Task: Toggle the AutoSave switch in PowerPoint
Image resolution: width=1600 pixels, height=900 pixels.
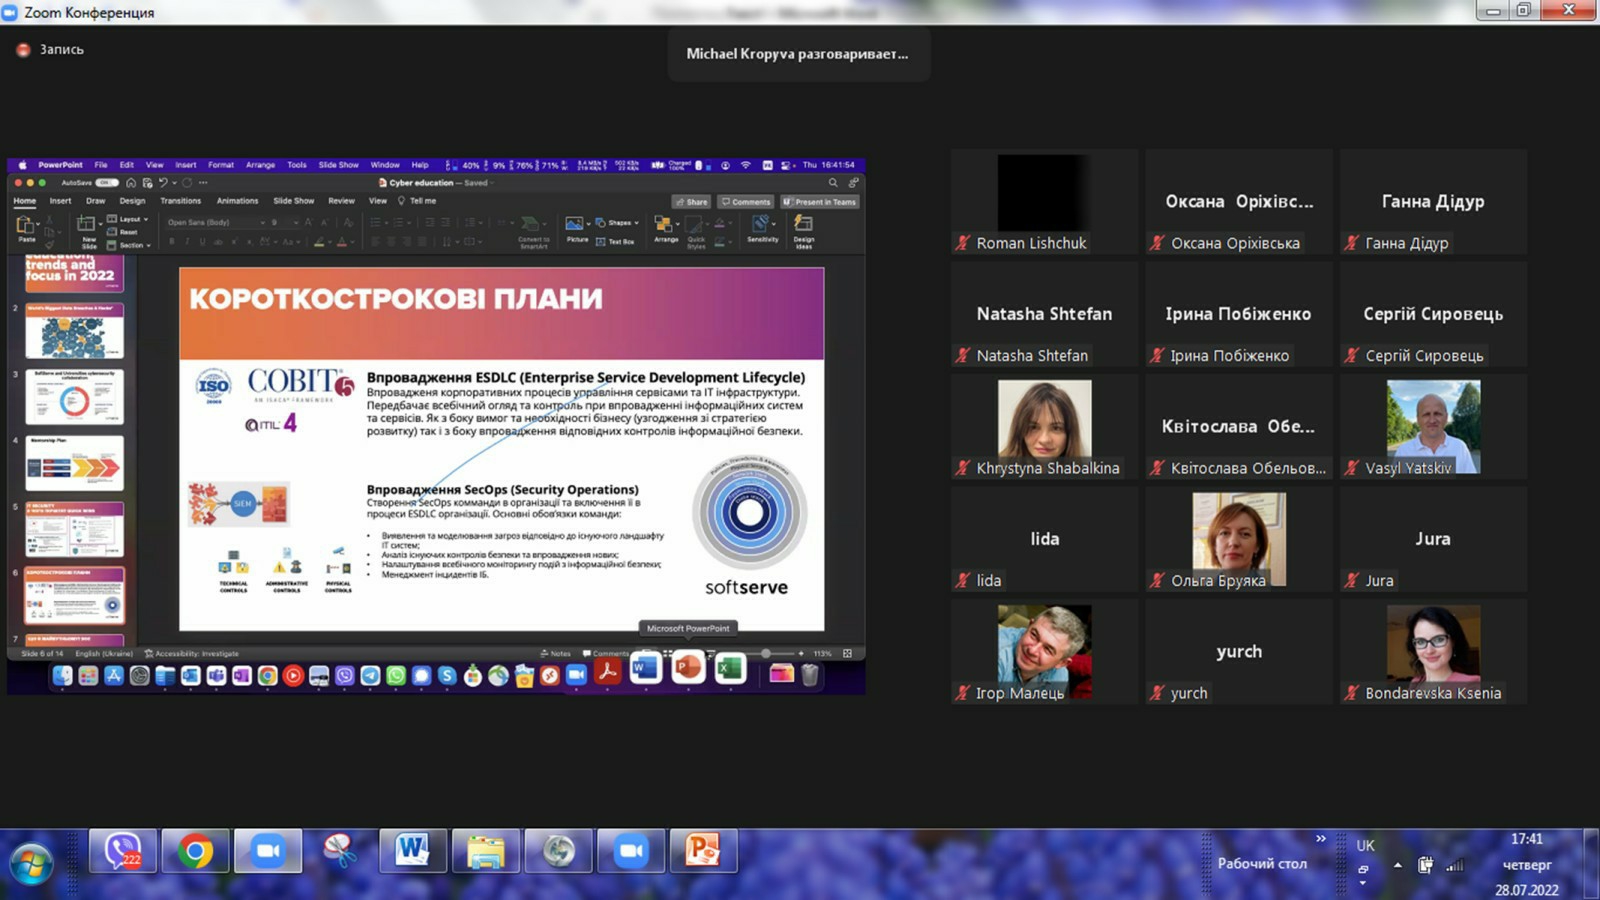Action: point(106,183)
